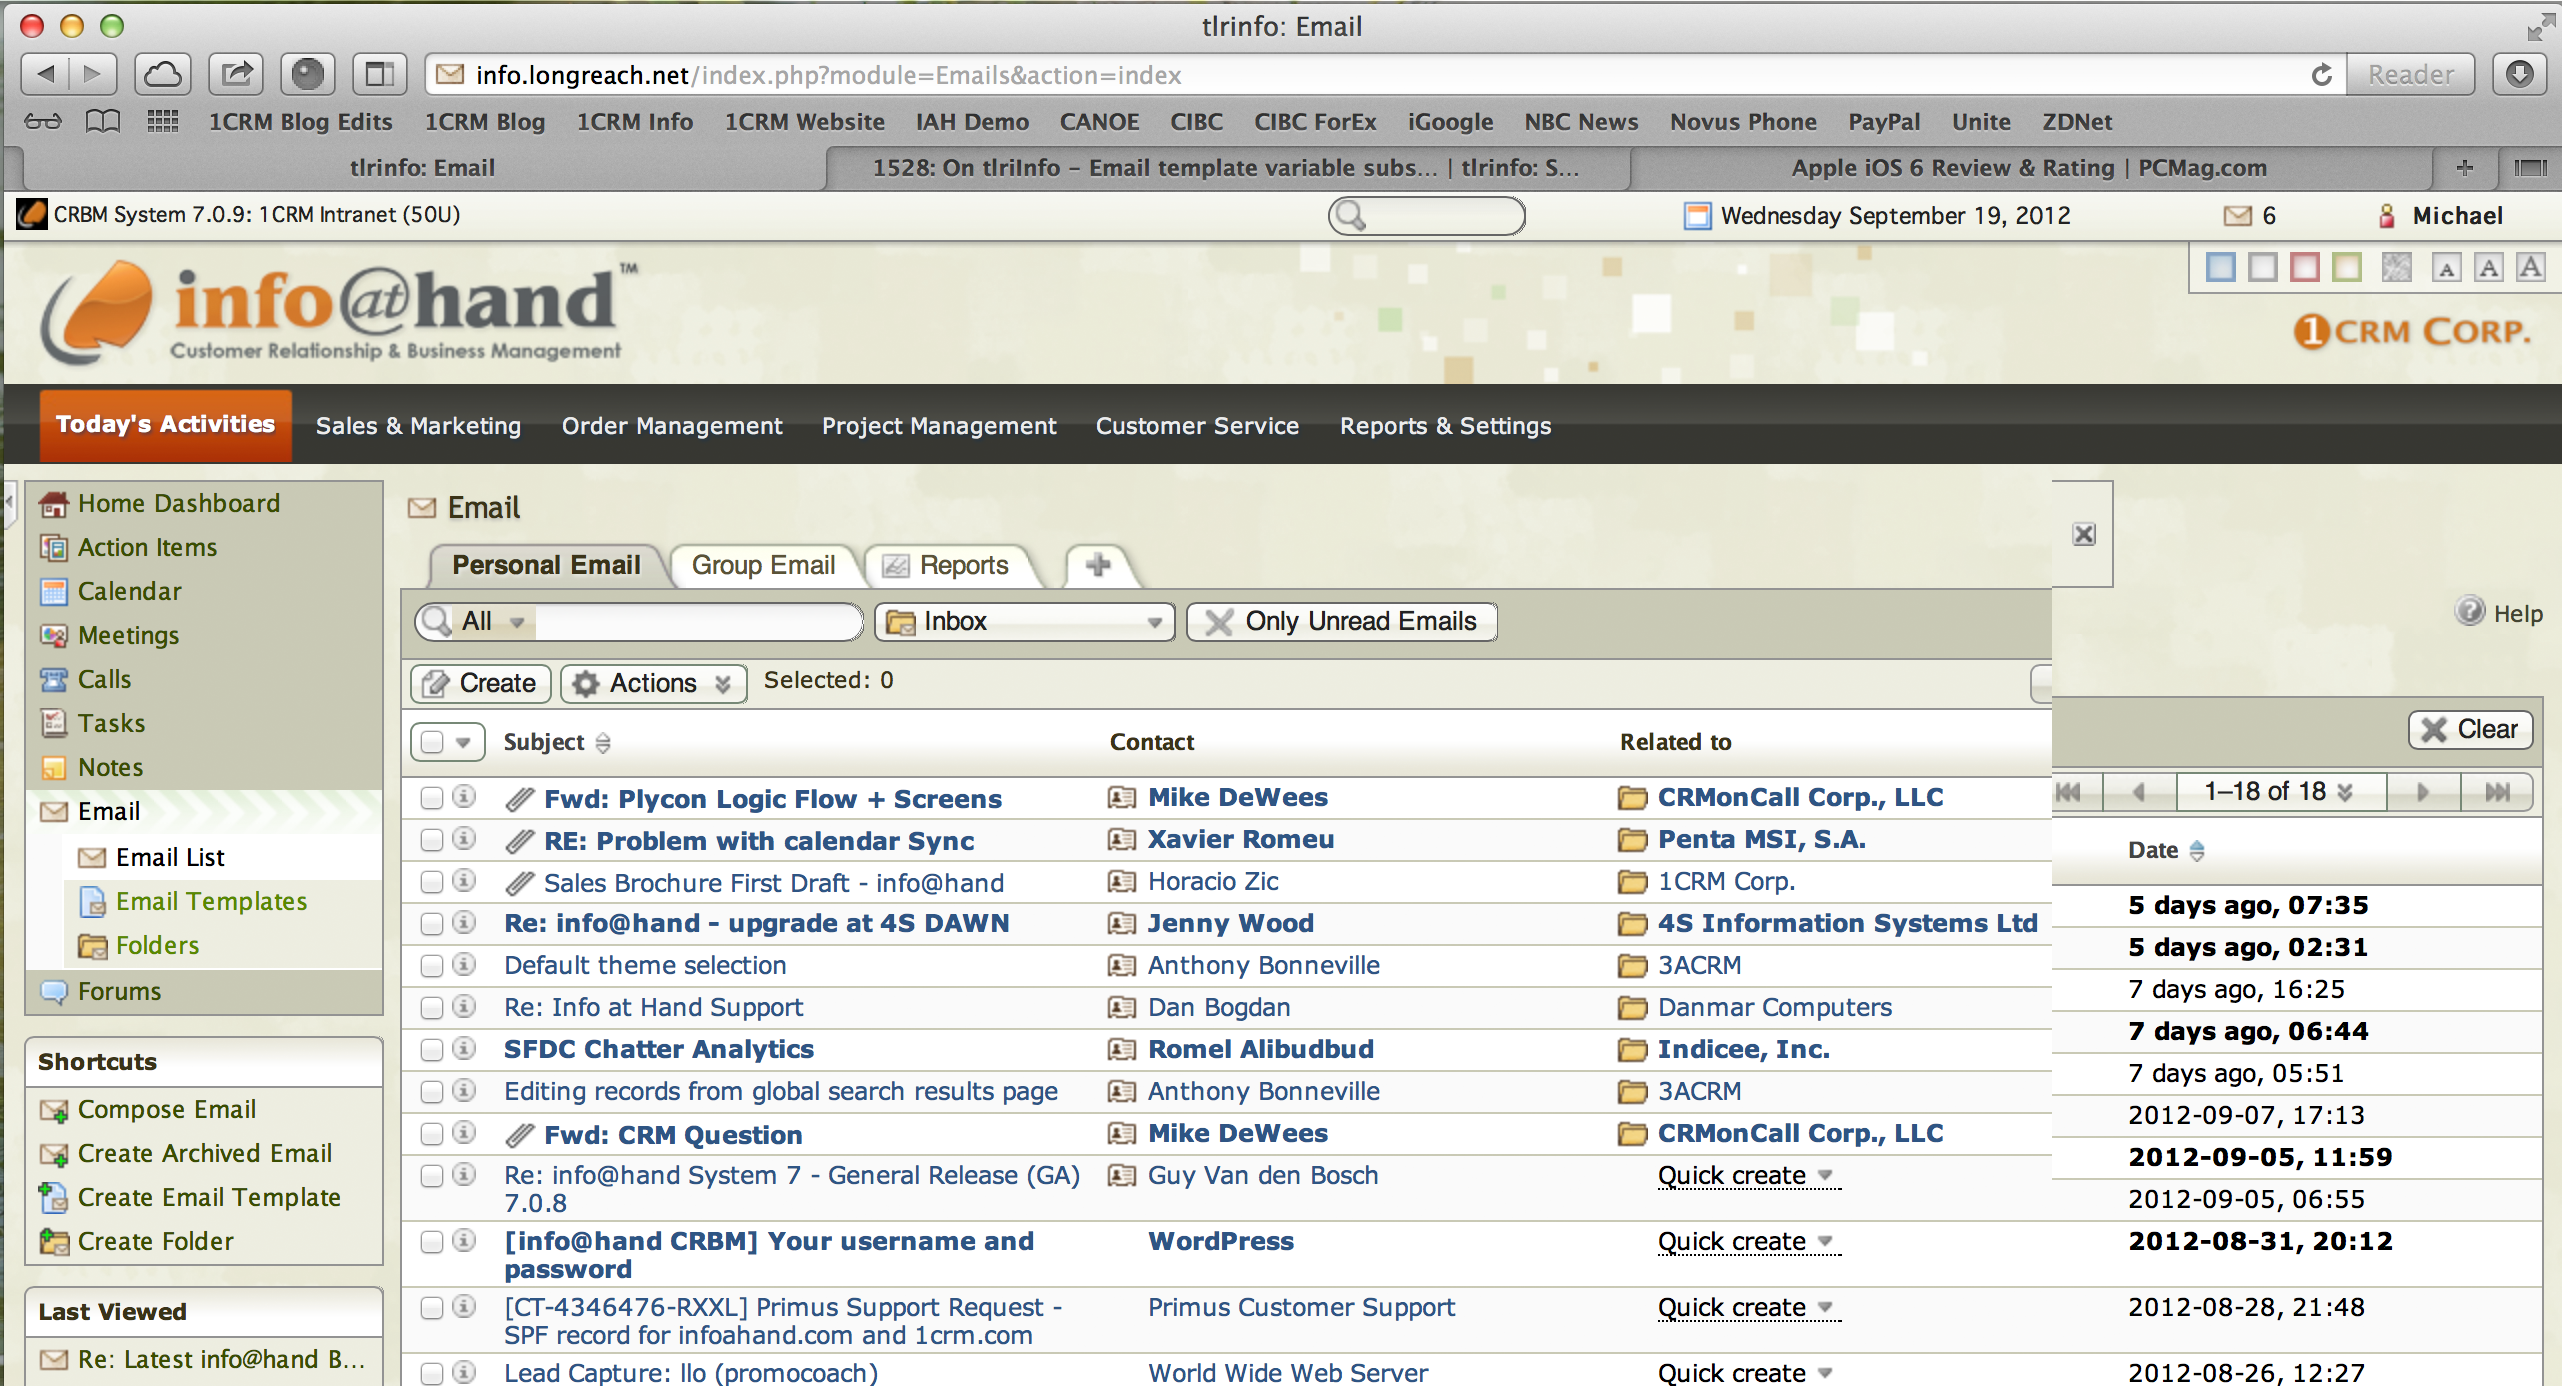Screen dimensions: 2562x1386
Task: Select the red color theme swatch
Action: (2304, 267)
